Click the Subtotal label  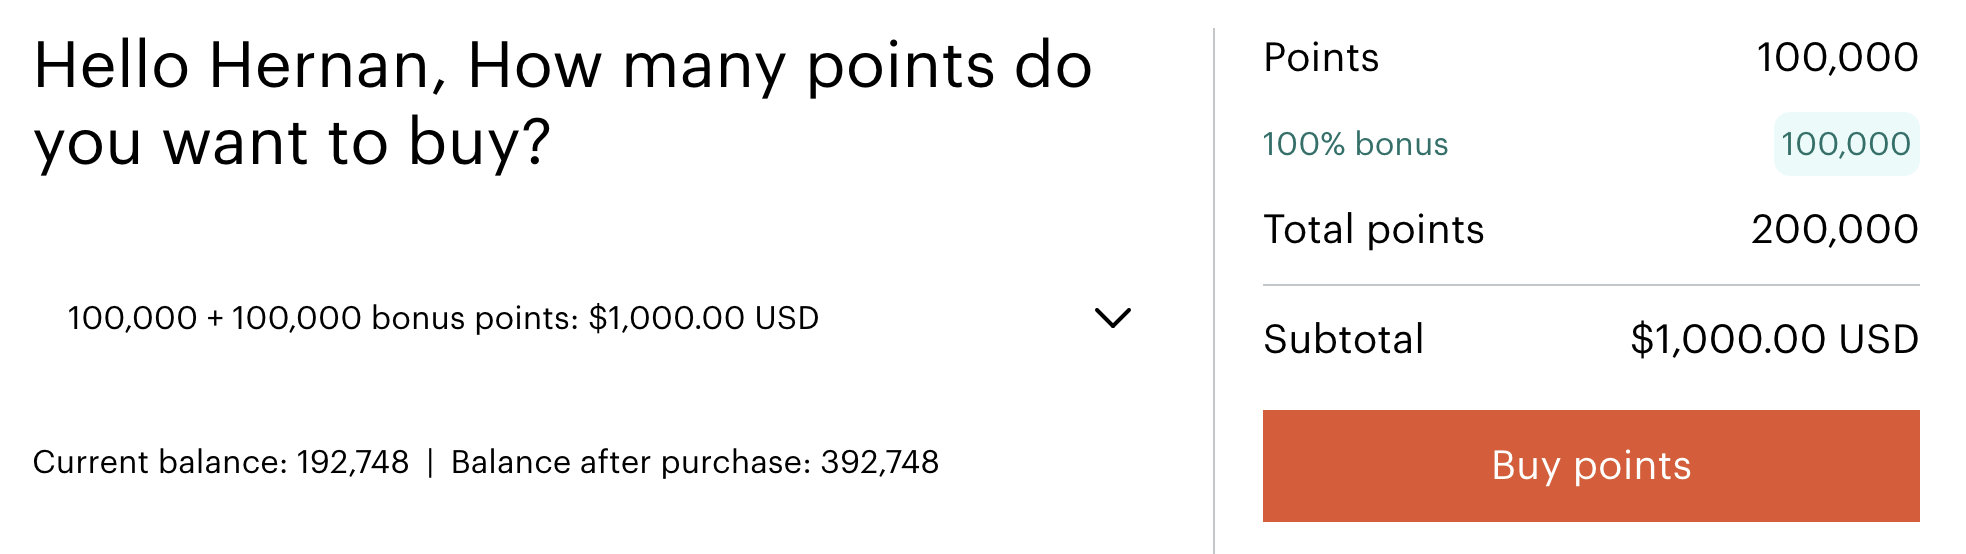(x=1343, y=340)
